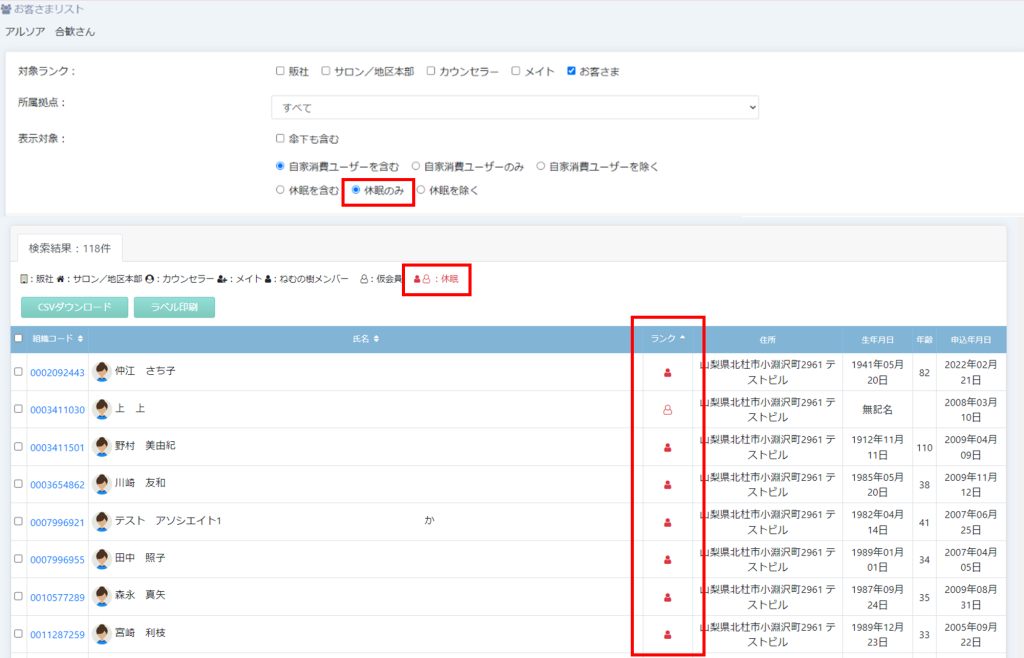Click rank icon in 森永 真矢 row
This screenshot has height=658, width=1024.
pos(668,597)
